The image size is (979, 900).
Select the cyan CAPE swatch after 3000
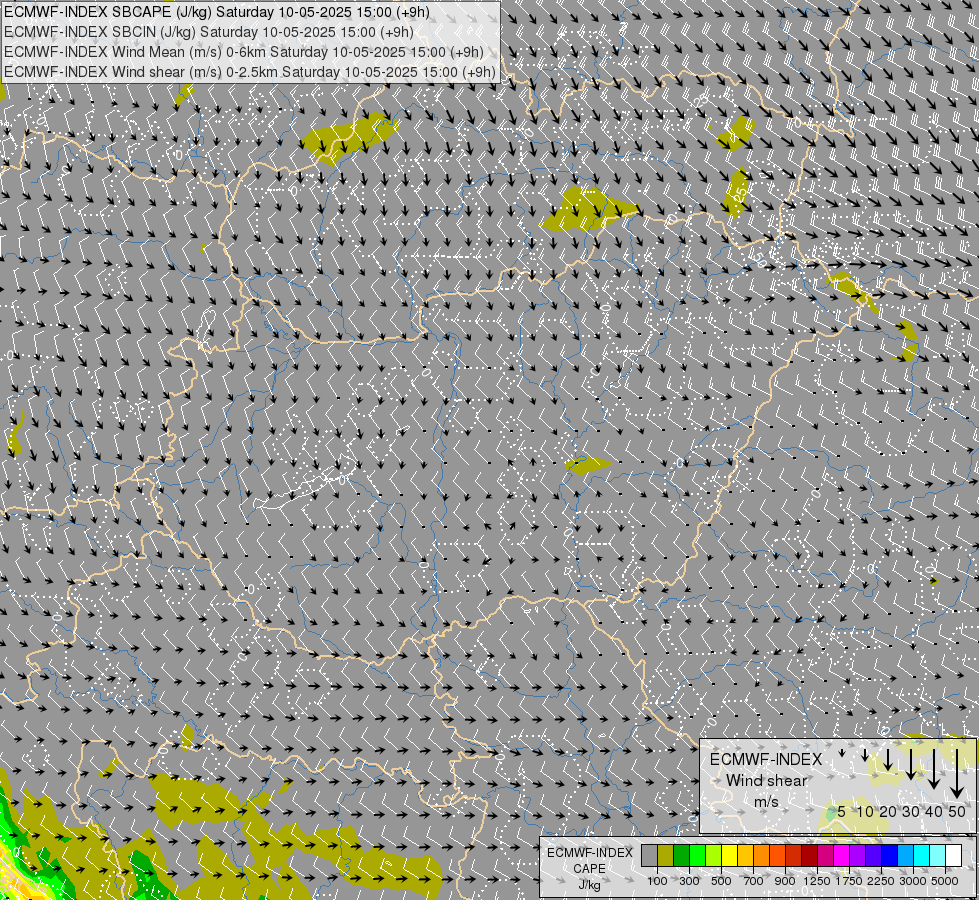(922, 856)
